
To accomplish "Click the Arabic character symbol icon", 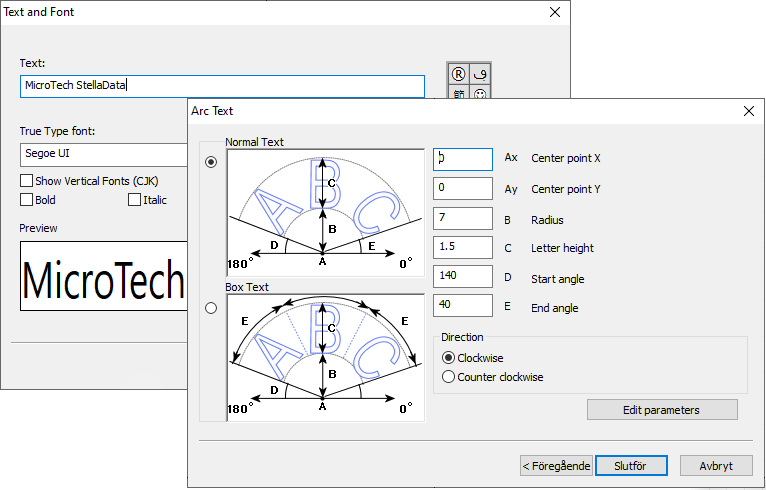I will tap(480, 74).
